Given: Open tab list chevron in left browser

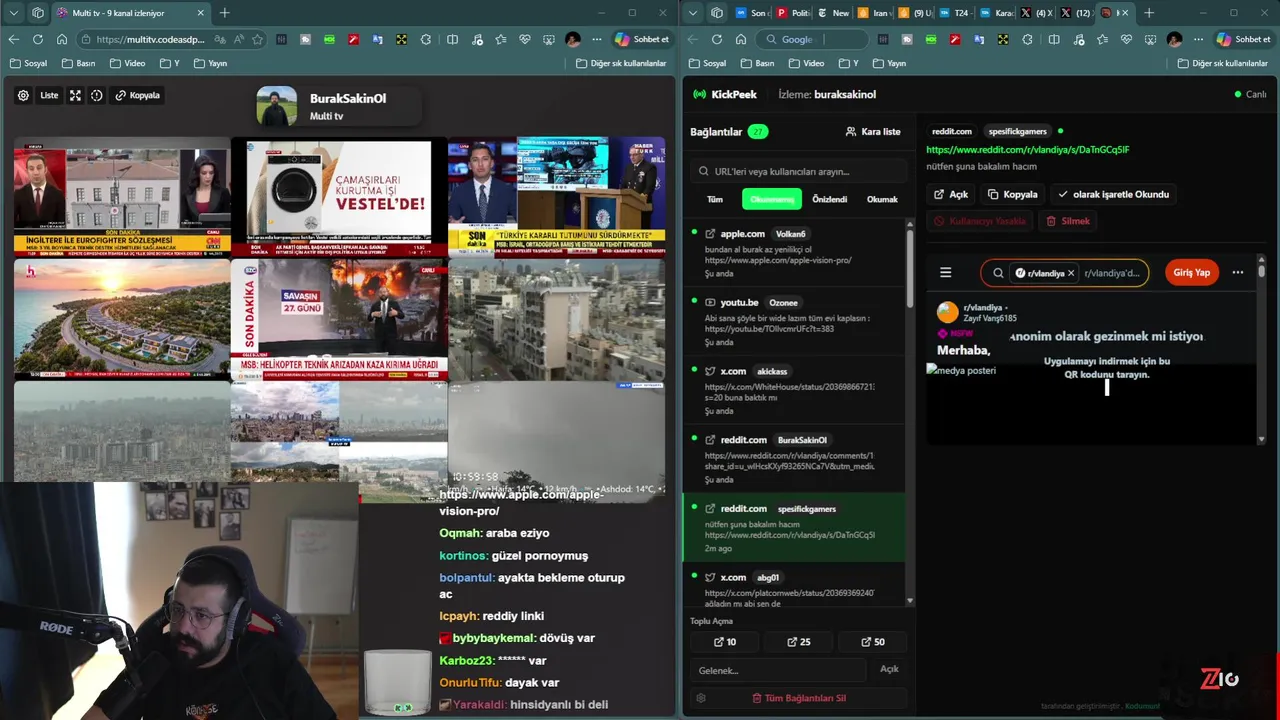Looking at the screenshot, I should pyautogui.click(x=14, y=13).
